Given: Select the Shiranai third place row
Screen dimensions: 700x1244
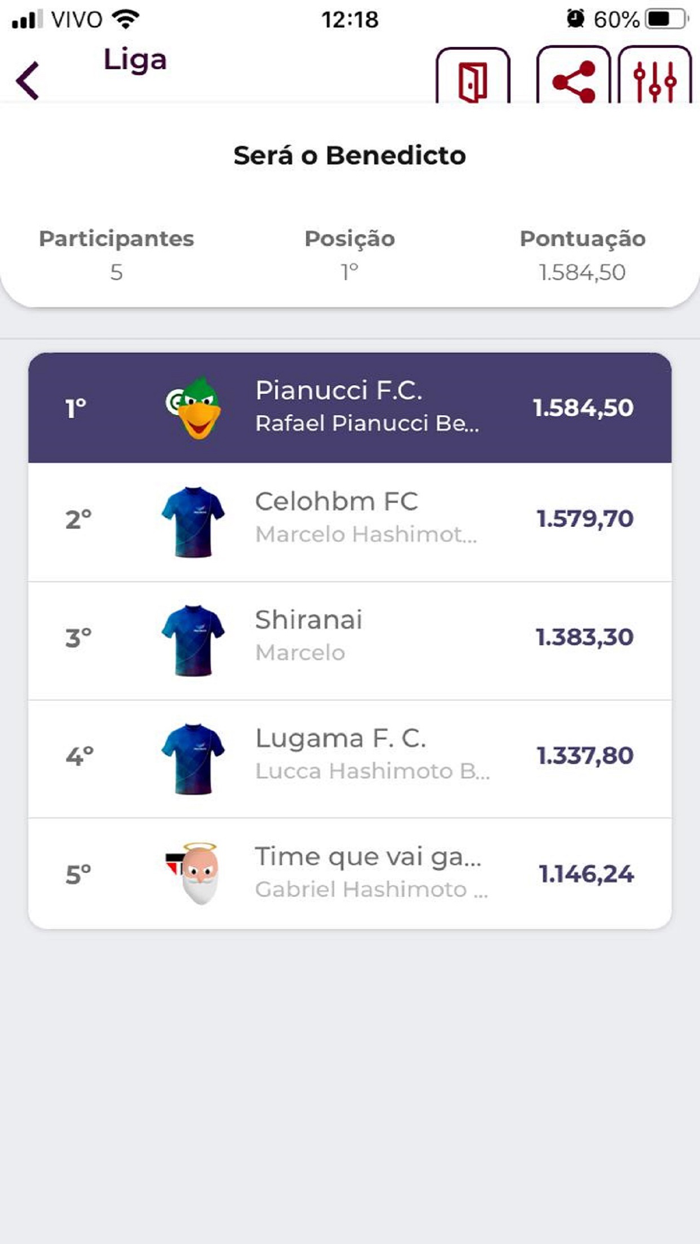Looking at the screenshot, I should point(350,638).
